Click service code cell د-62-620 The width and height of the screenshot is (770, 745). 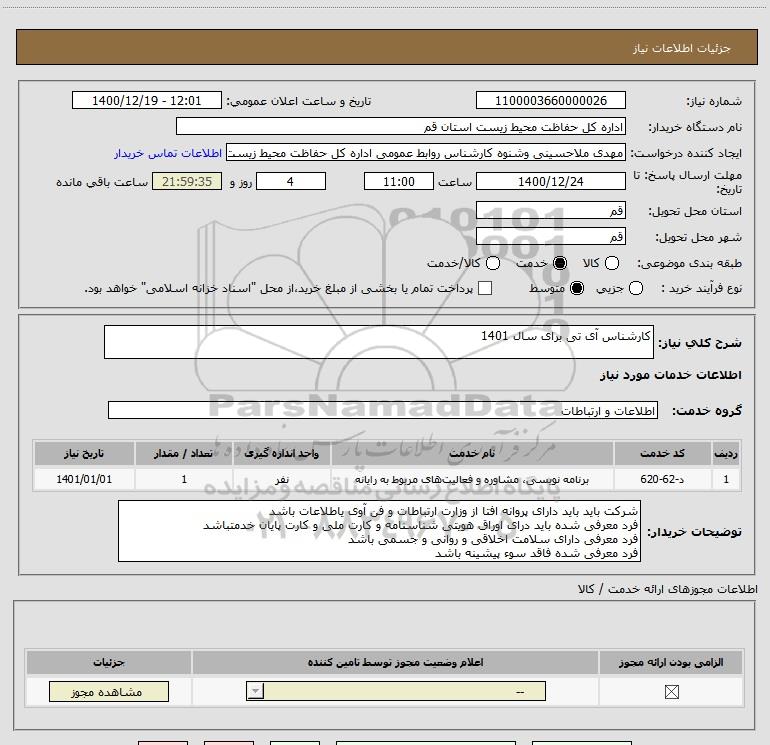(x=662, y=479)
